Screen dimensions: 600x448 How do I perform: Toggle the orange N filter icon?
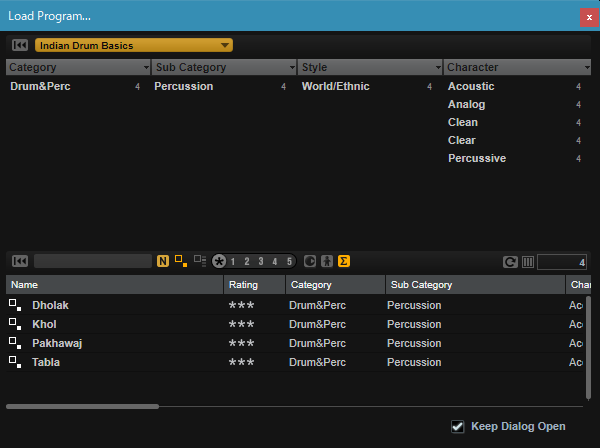click(x=163, y=261)
